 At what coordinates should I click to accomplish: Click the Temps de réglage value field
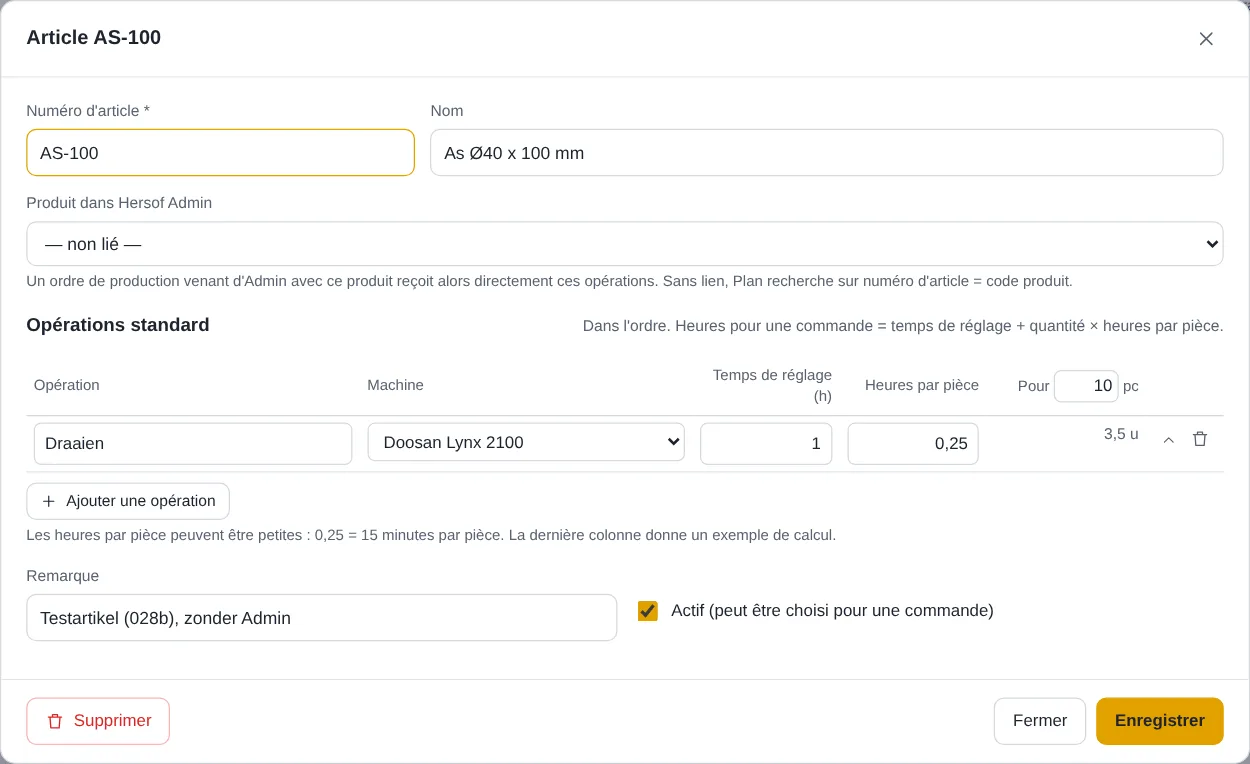[x=766, y=443]
